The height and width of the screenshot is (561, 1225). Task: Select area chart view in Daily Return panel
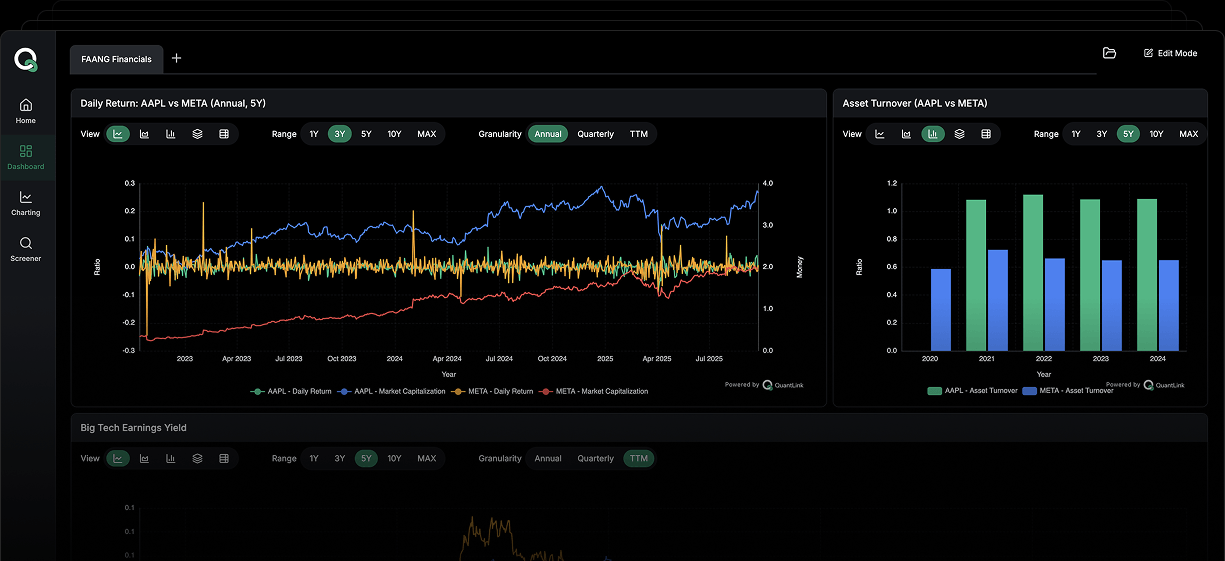tap(144, 134)
